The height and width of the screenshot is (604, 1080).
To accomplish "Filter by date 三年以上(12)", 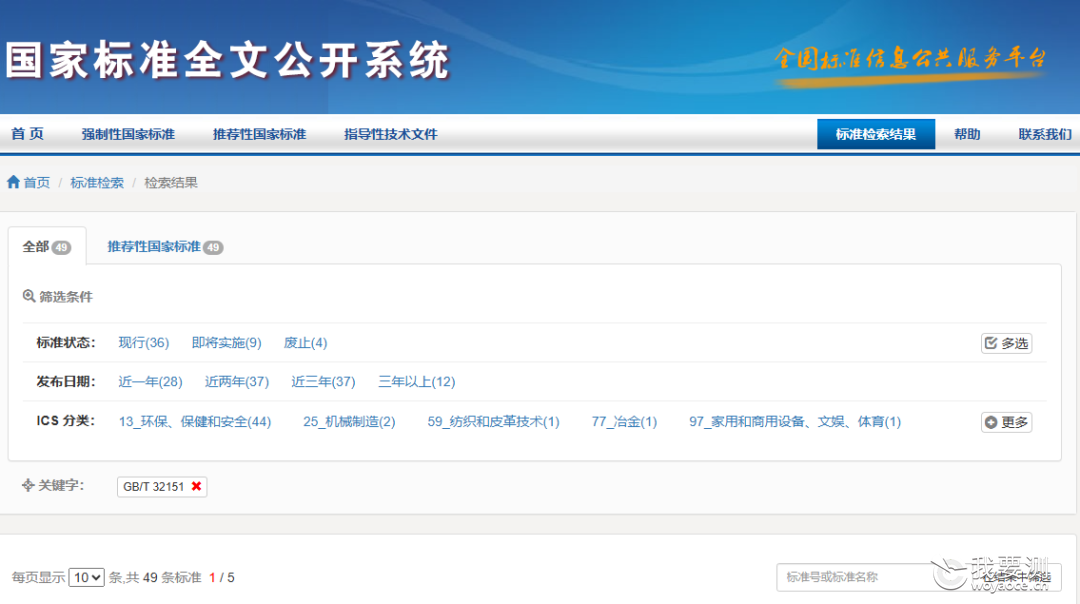I will 417,382.
